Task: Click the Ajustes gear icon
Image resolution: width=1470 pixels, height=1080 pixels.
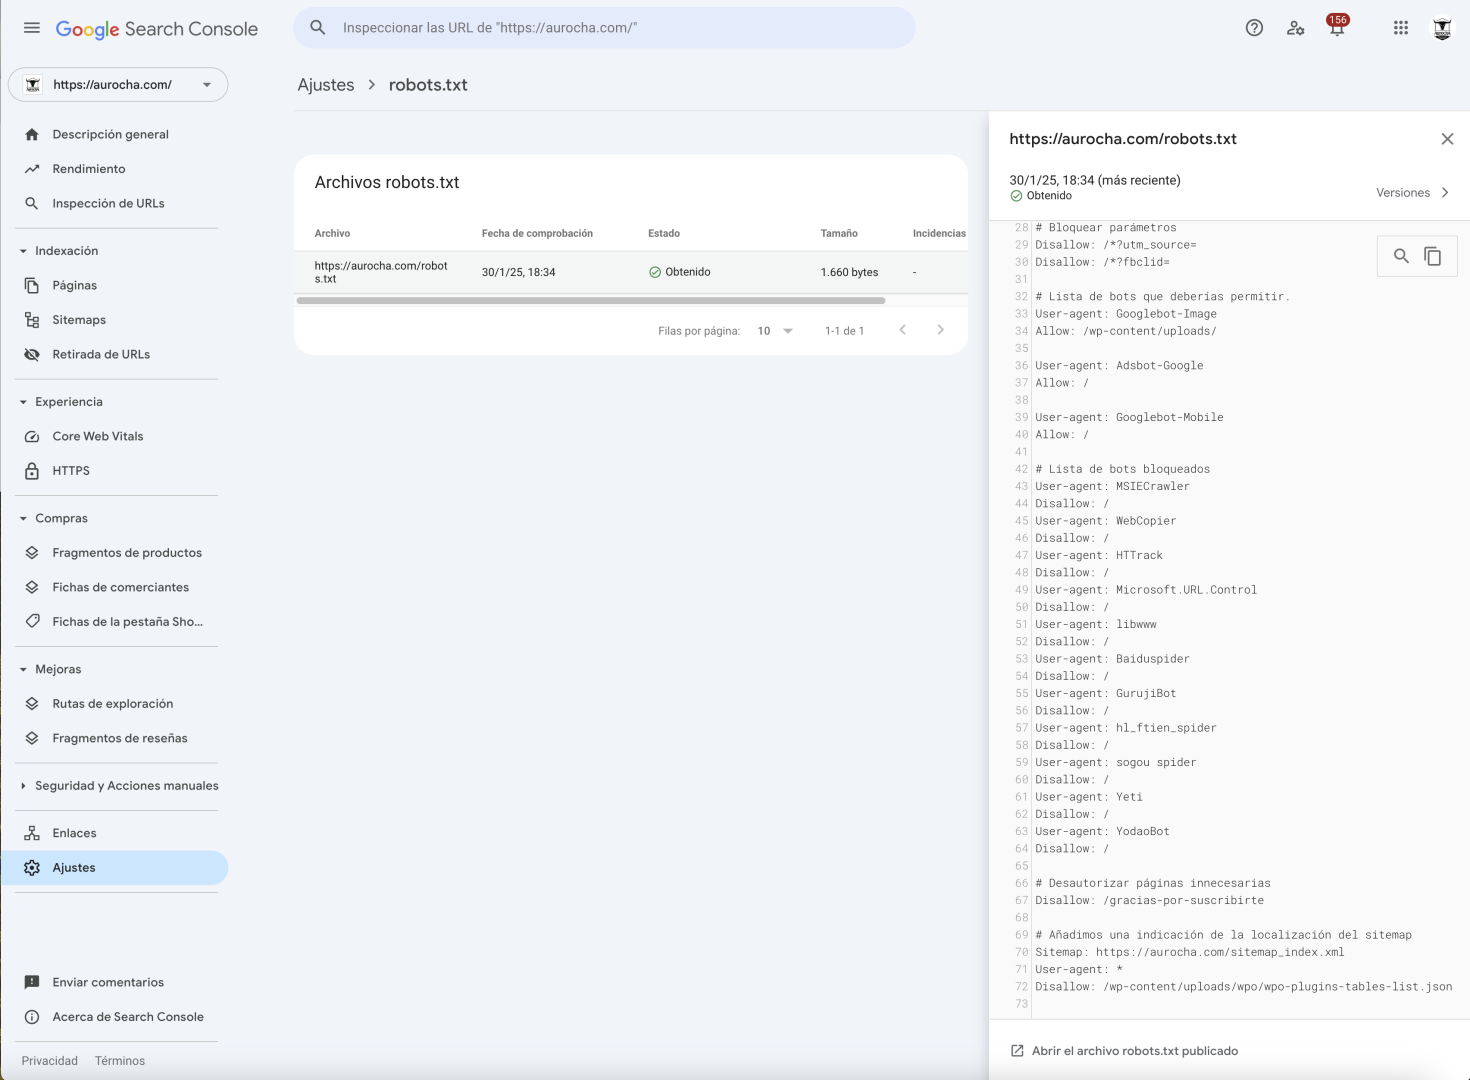Action: click(x=32, y=868)
